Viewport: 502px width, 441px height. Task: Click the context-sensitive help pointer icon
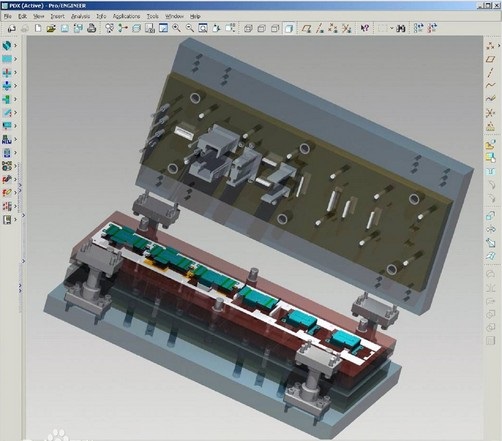365,28
